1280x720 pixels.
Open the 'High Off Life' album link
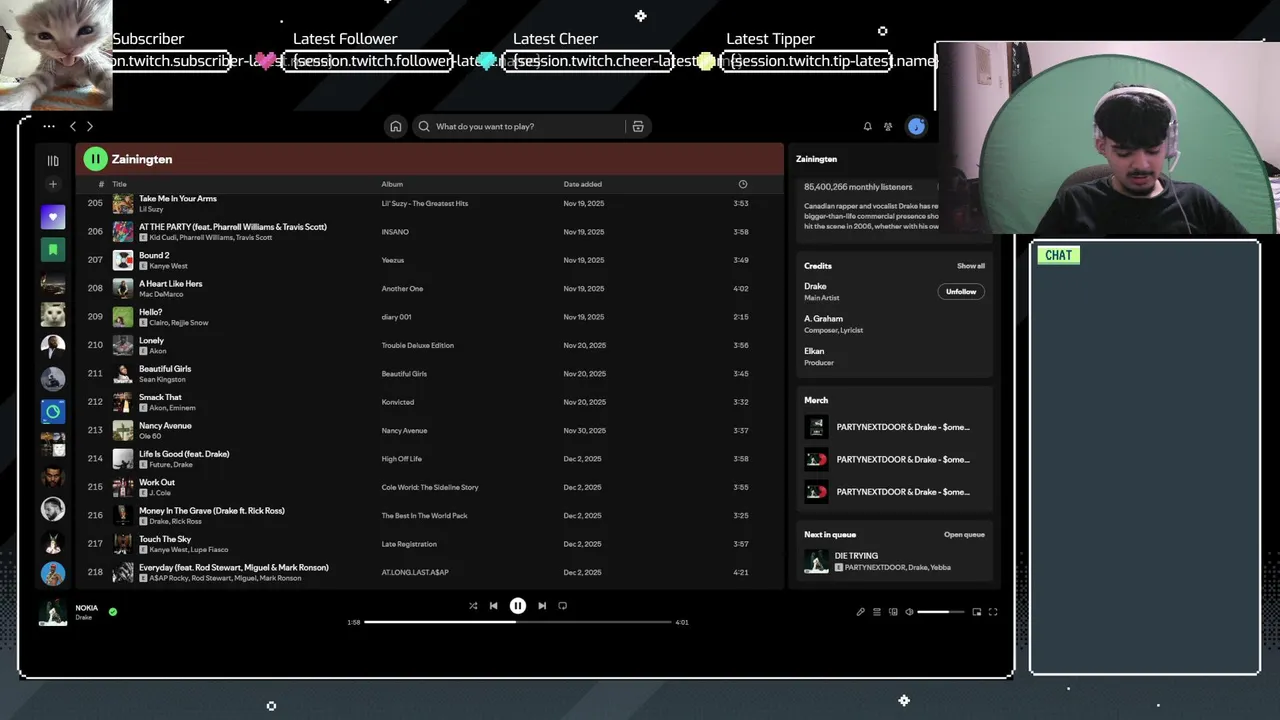[401, 459]
